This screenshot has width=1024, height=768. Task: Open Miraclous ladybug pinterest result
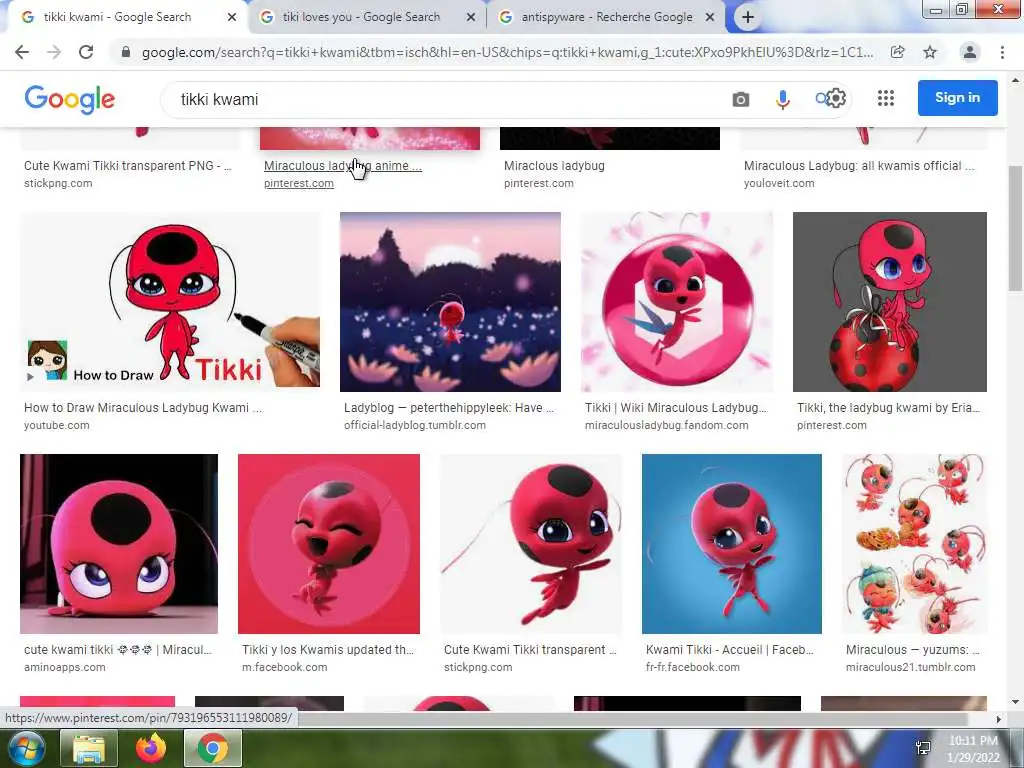[554, 166]
